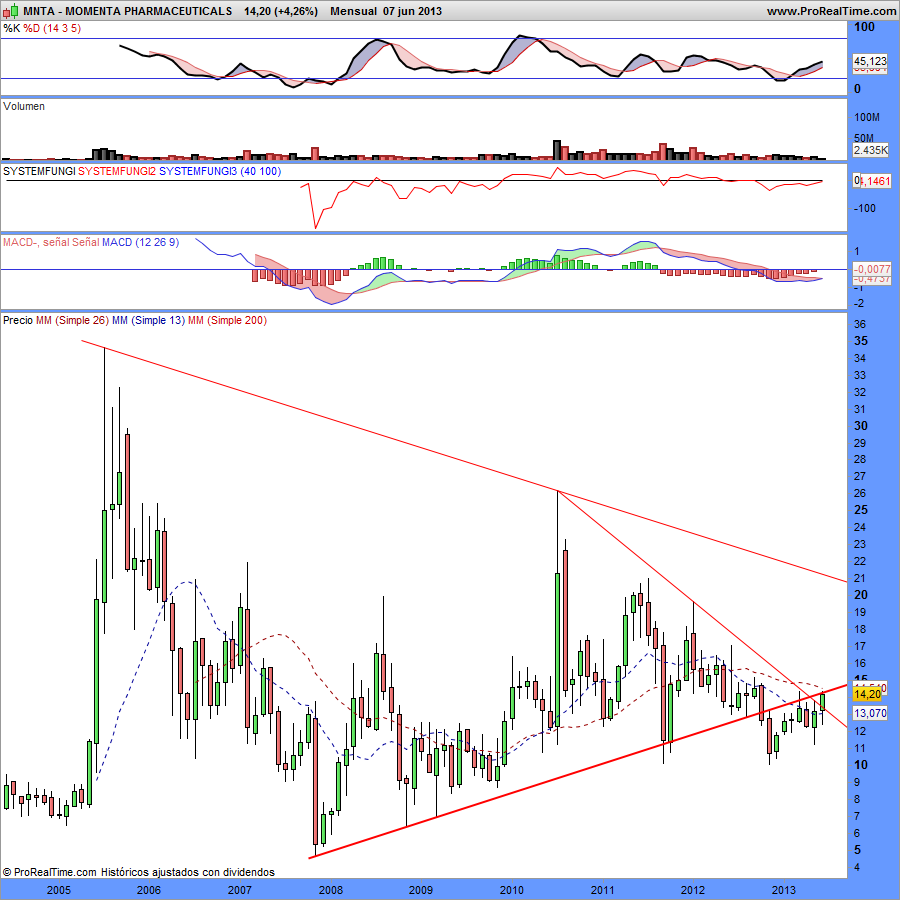The image size is (900, 900).
Task: Click the black SYSTEMFUNGI label
Action: click(x=39, y=171)
